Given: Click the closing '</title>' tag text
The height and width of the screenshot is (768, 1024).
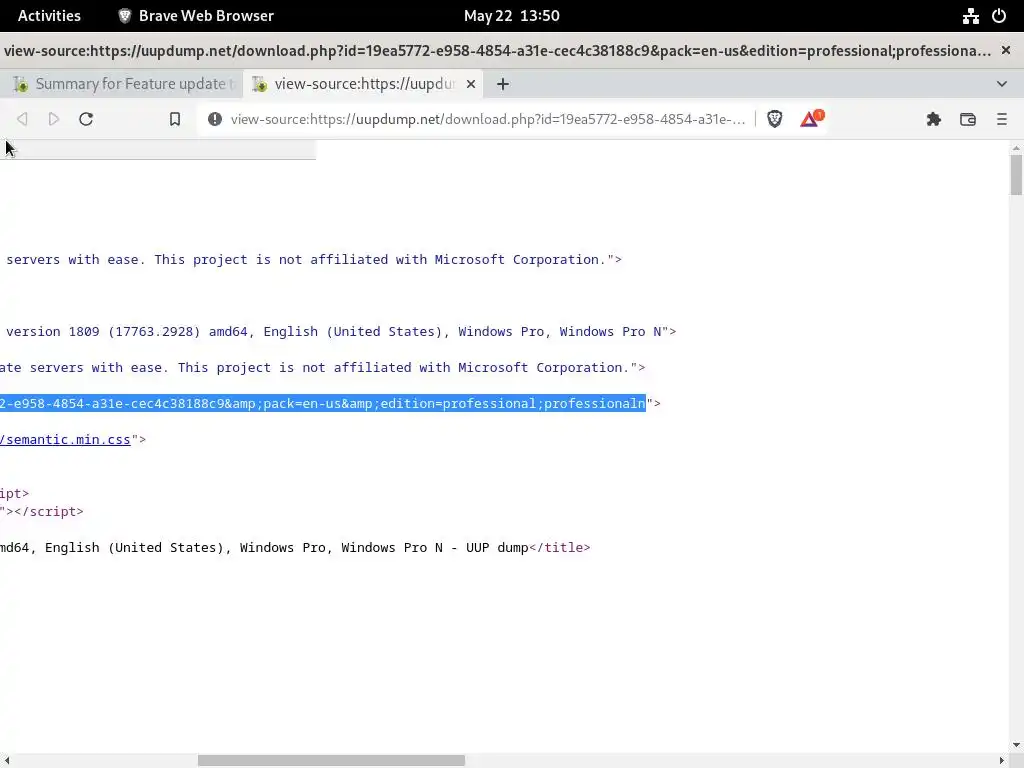Looking at the screenshot, I should click(x=560, y=548).
